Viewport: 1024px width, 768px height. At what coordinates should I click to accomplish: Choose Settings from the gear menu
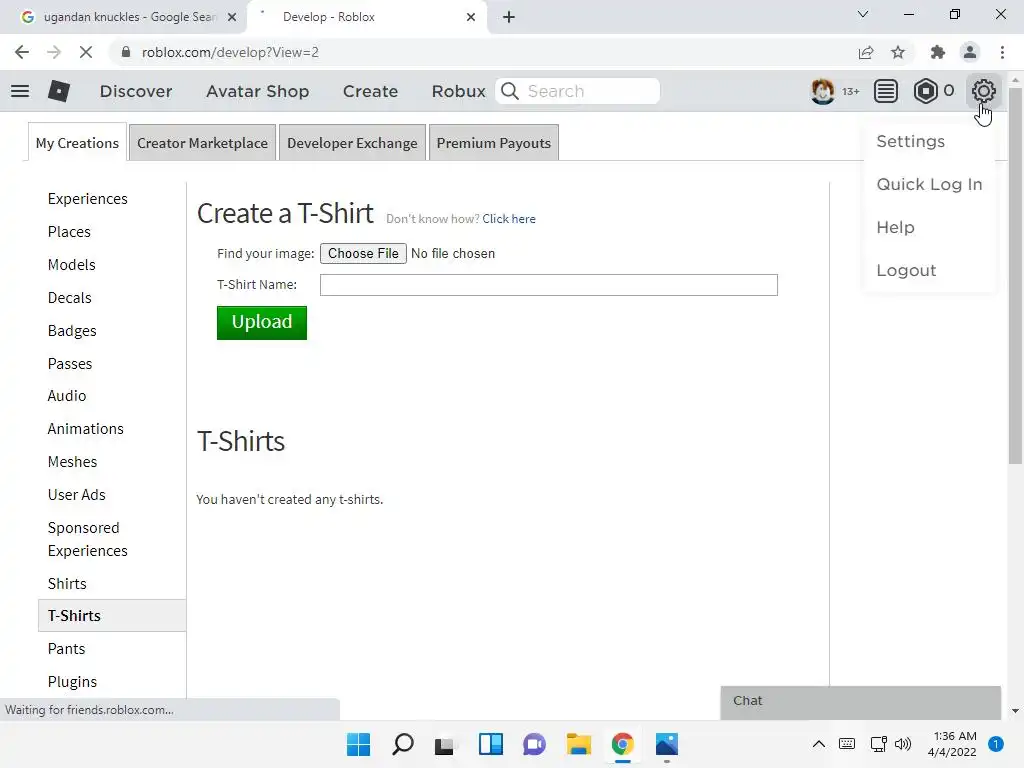pos(910,141)
